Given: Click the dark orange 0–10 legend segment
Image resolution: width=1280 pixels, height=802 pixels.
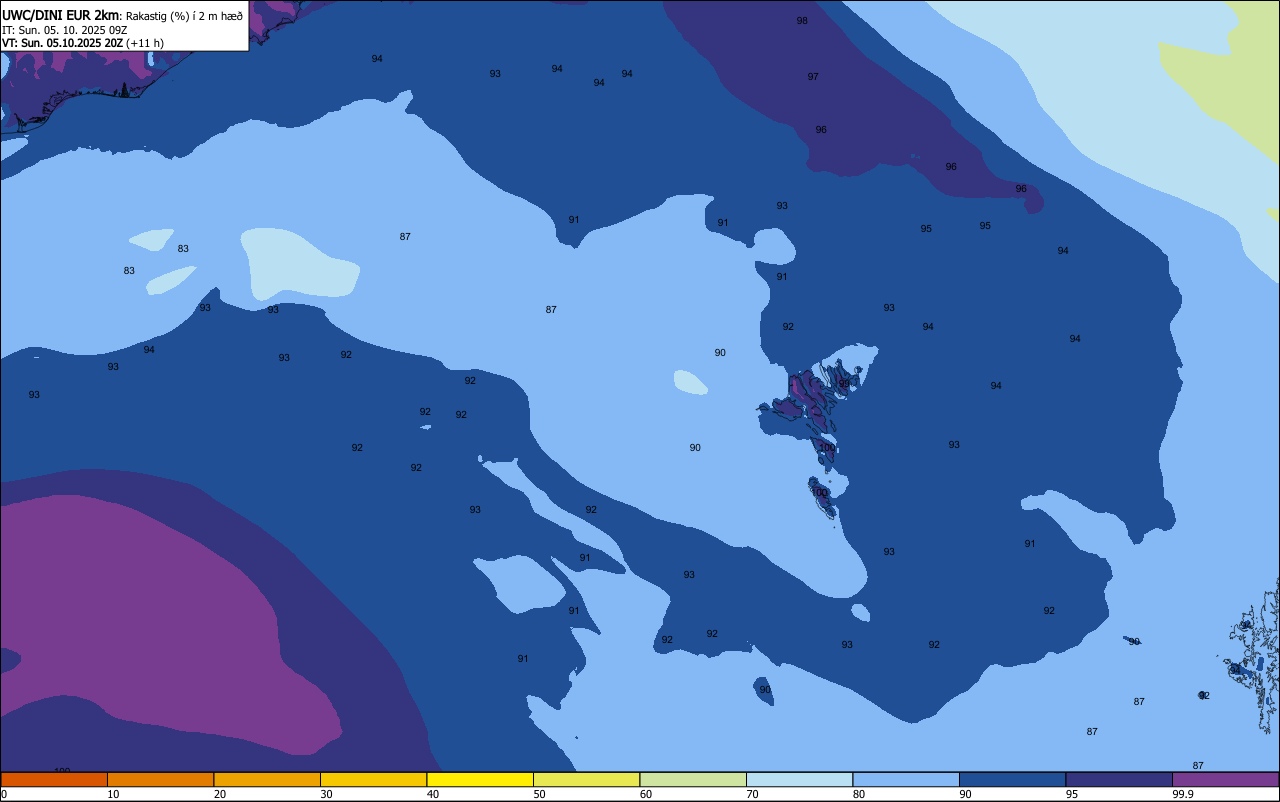Looking at the screenshot, I should (54, 779).
